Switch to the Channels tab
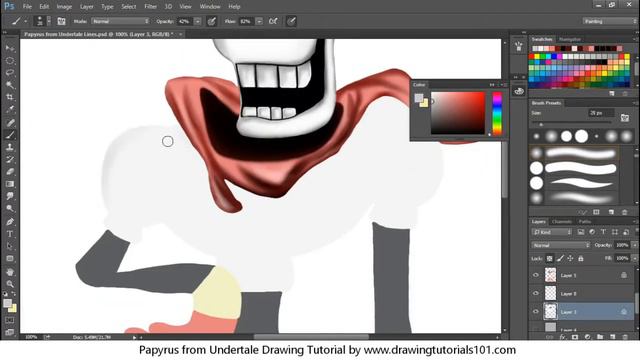This screenshot has width=640, height=360. pyautogui.click(x=562, y=222)
